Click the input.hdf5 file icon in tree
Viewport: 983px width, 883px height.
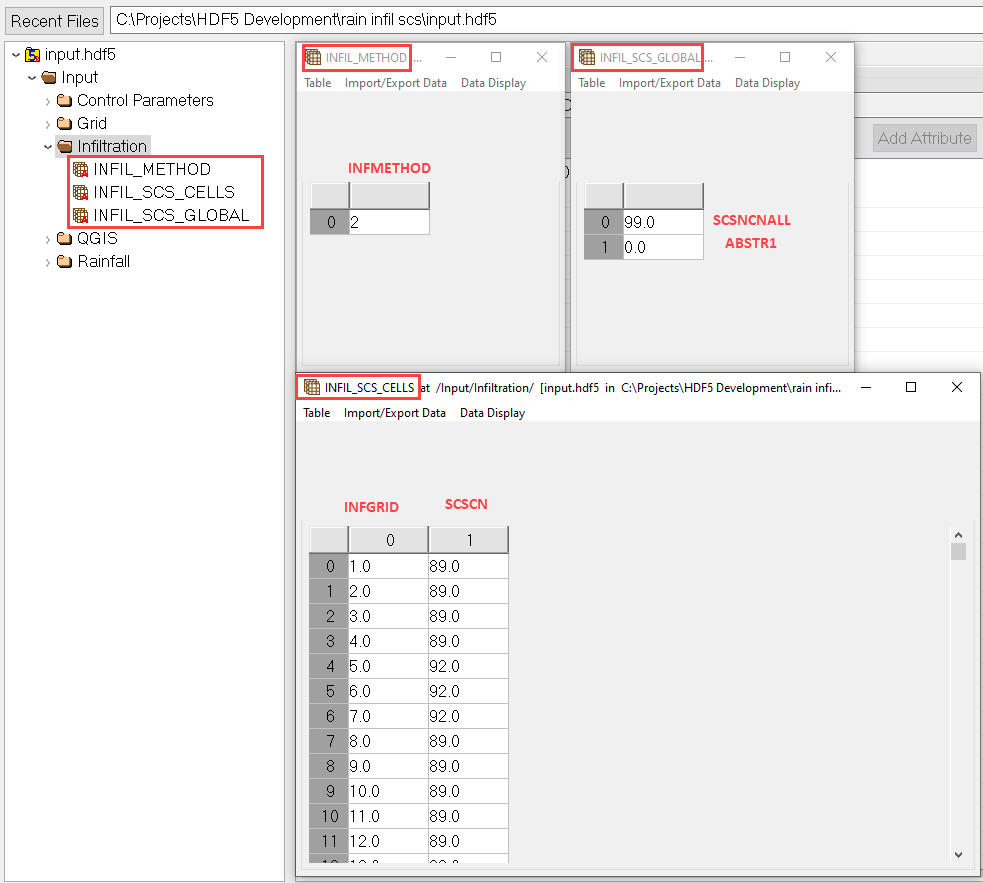coord(33,54)
